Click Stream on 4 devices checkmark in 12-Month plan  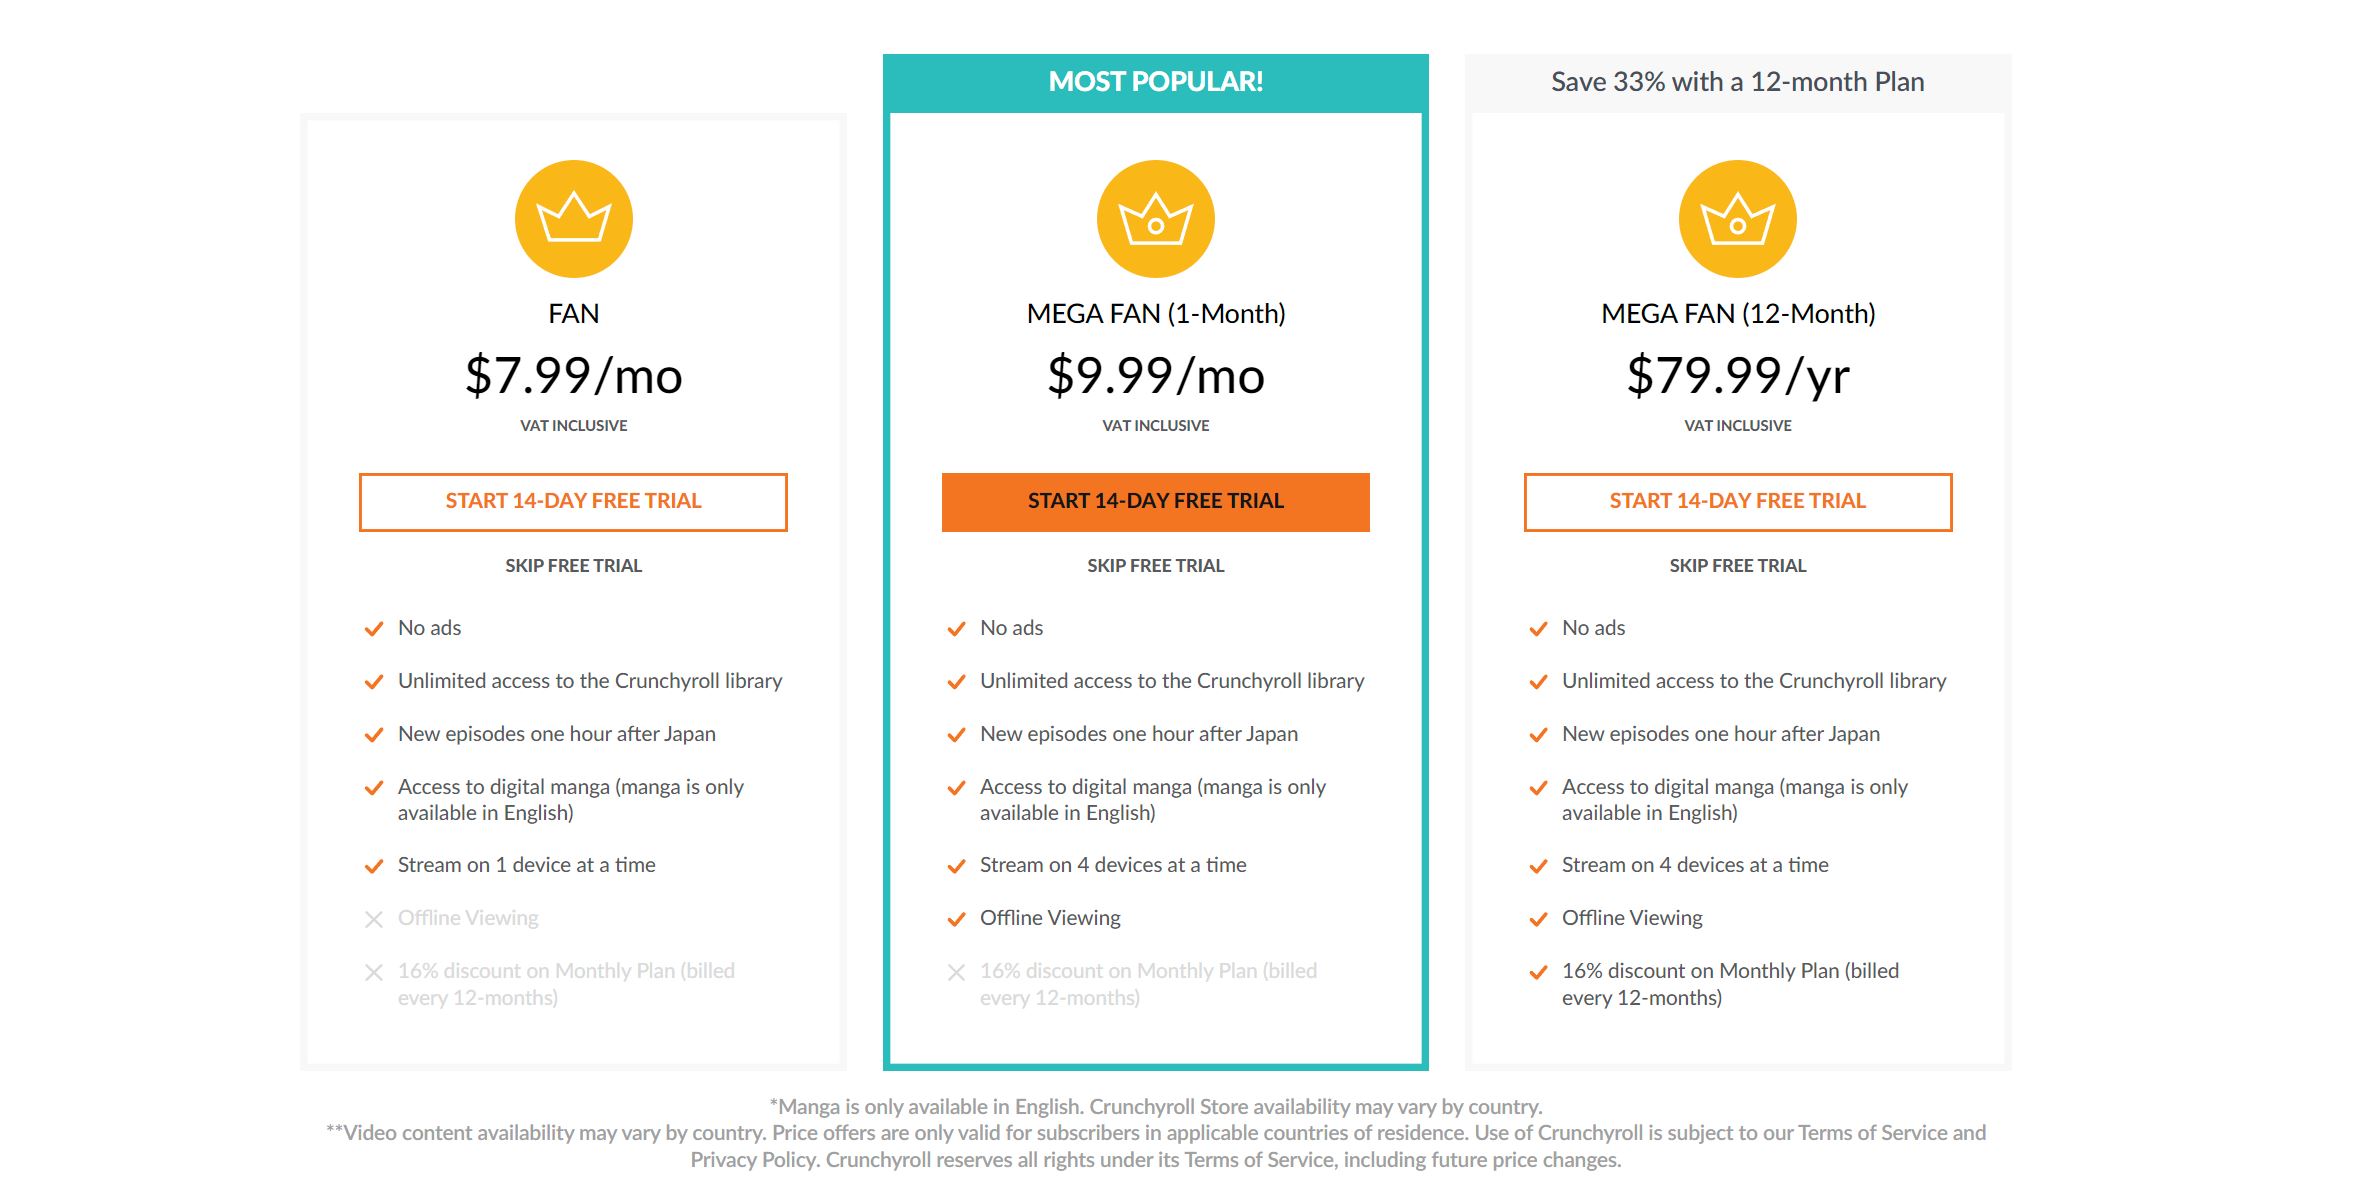1538,866
